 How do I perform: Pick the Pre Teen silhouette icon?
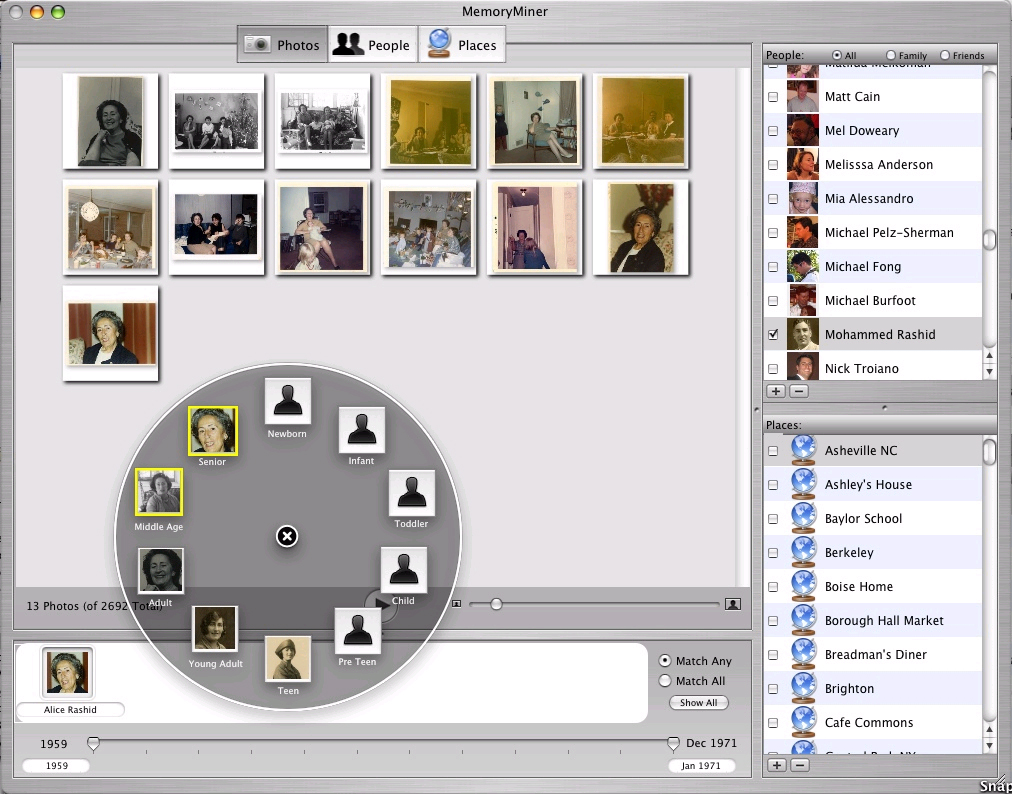pyautogui.click(x=358, y=631)
